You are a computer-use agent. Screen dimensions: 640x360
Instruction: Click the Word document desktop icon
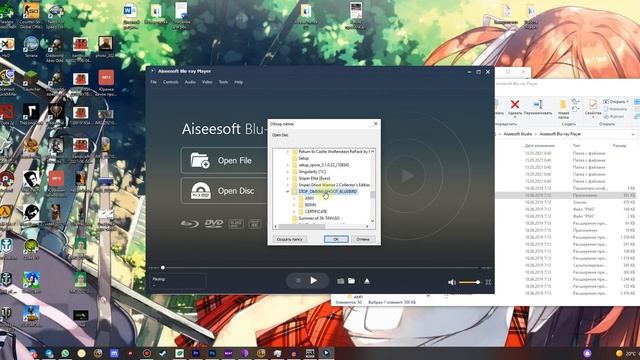click(130, 16)
